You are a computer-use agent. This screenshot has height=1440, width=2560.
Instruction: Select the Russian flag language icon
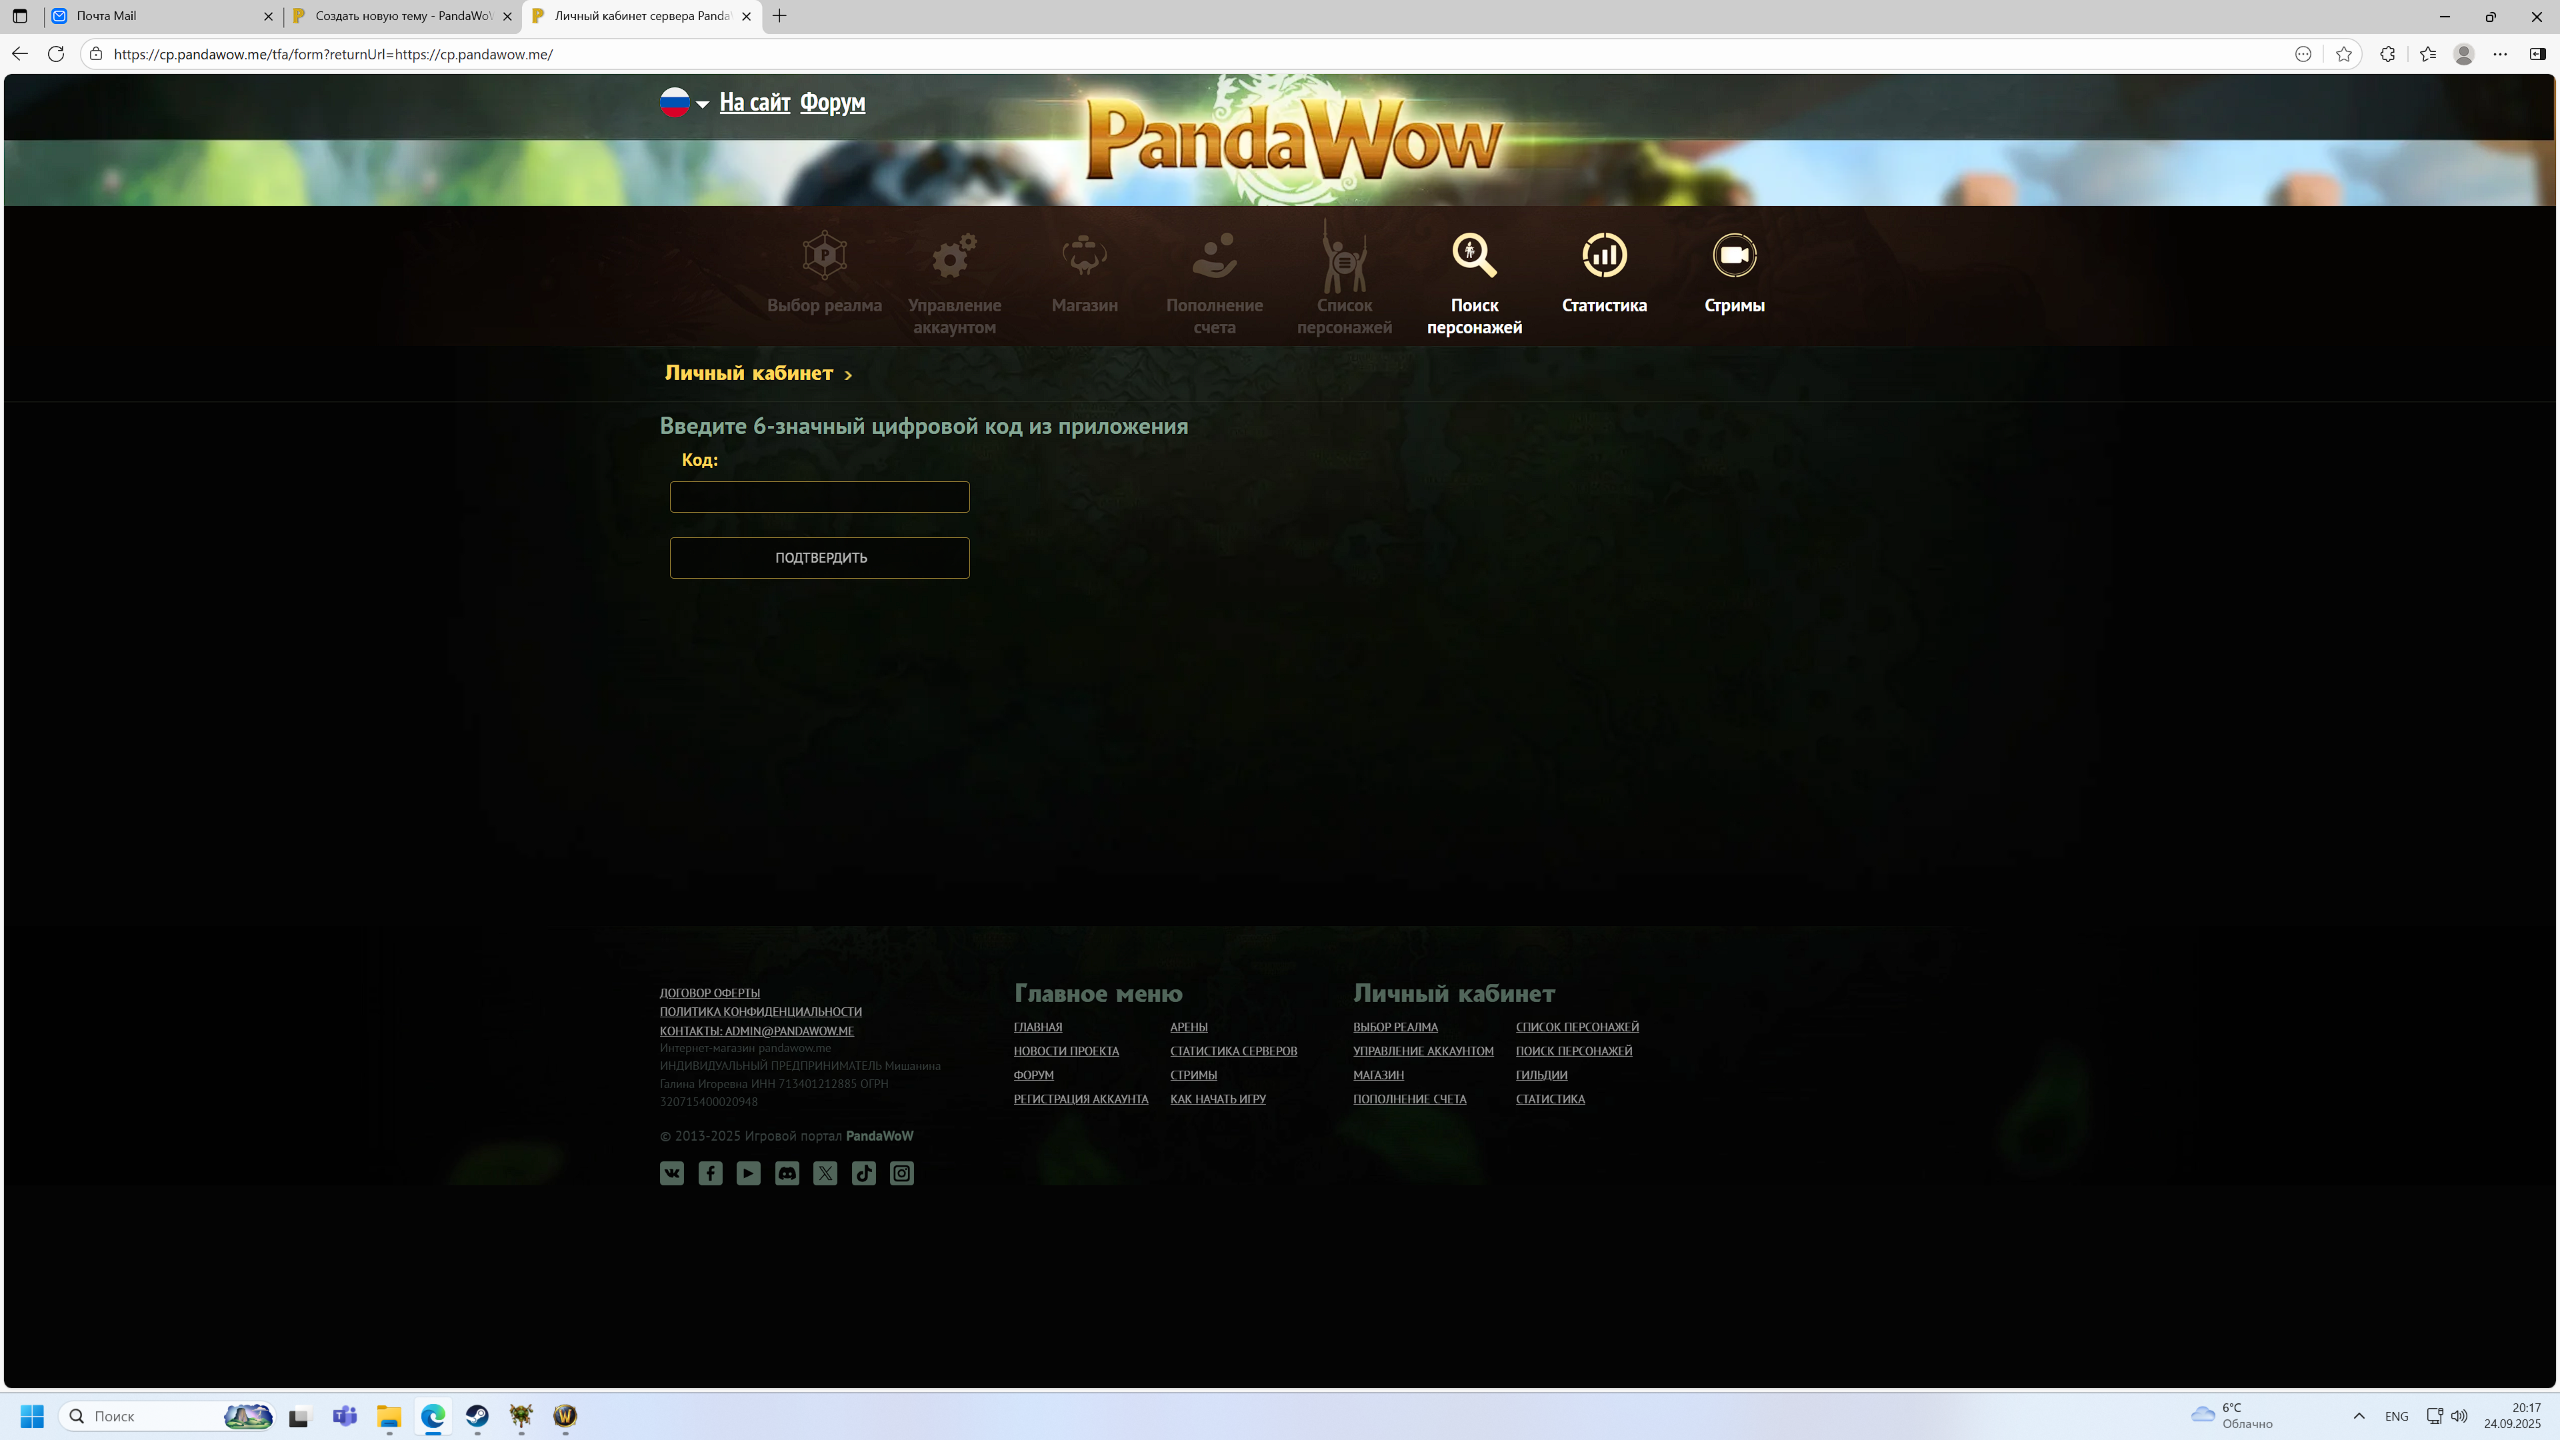675,102
